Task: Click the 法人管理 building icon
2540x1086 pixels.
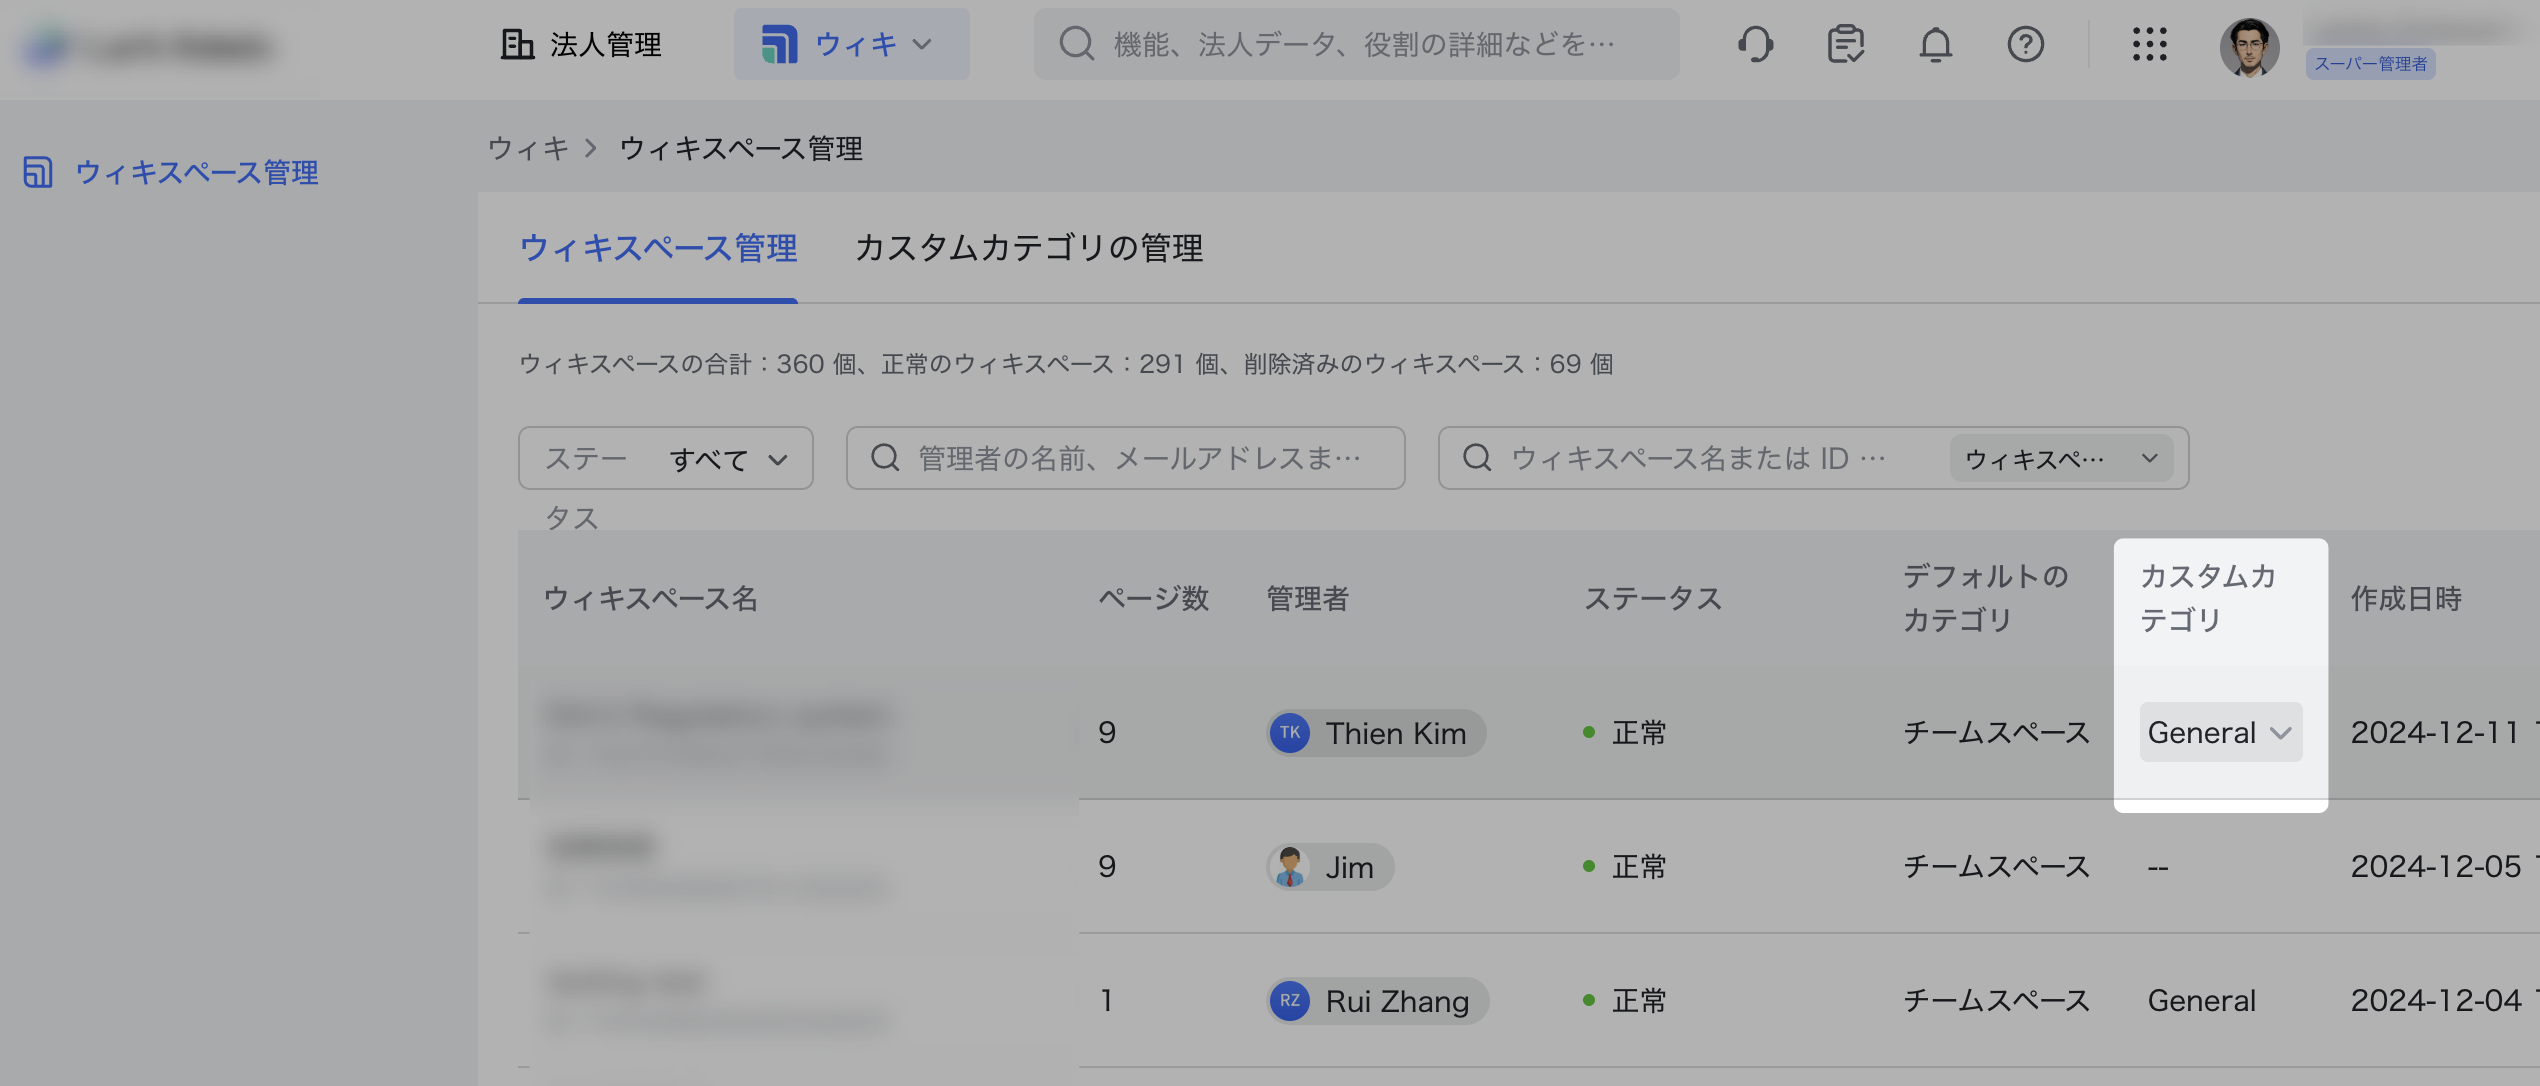Action: click(x=517, y=45)
